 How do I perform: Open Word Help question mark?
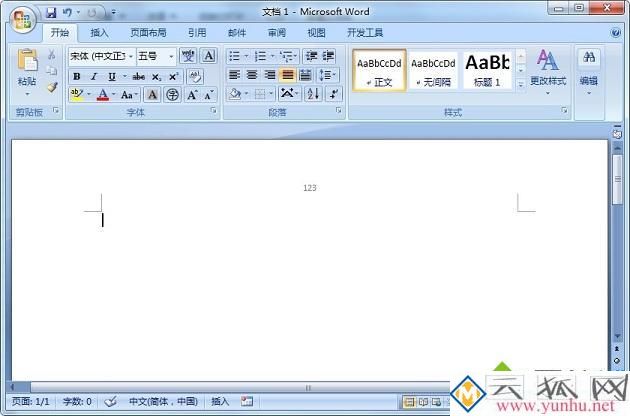pos(615,33)
